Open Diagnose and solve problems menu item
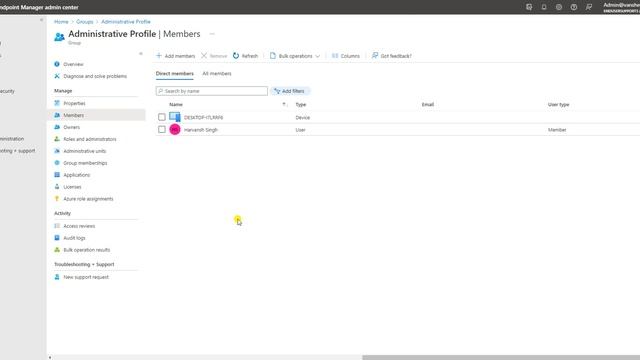The width and height of the screenshot is (640, 360). click(x=95, y=76)
